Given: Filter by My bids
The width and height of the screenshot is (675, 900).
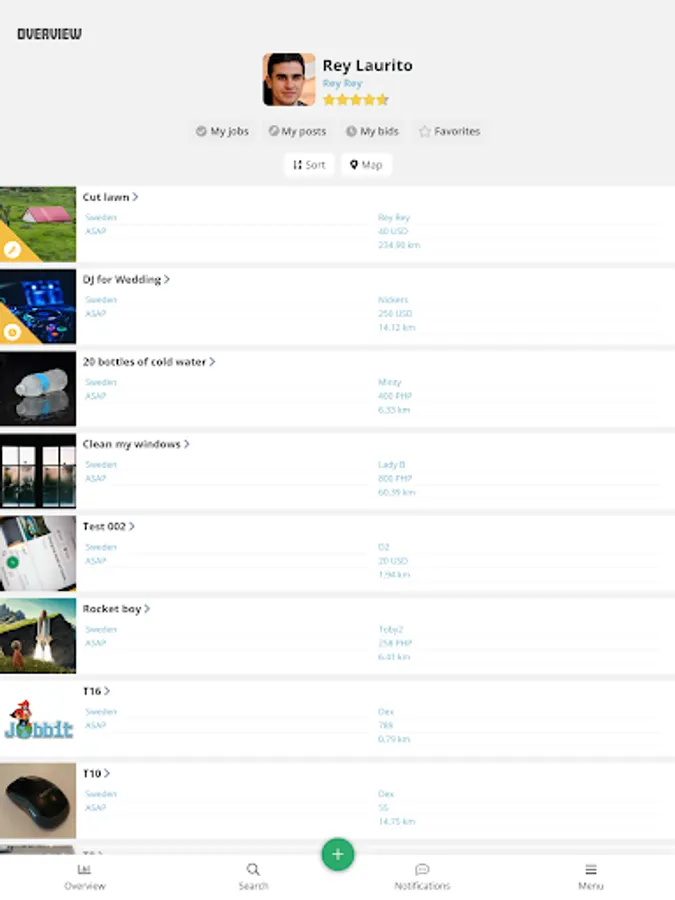Looking at the screenshot, I should tap(372, 131).
